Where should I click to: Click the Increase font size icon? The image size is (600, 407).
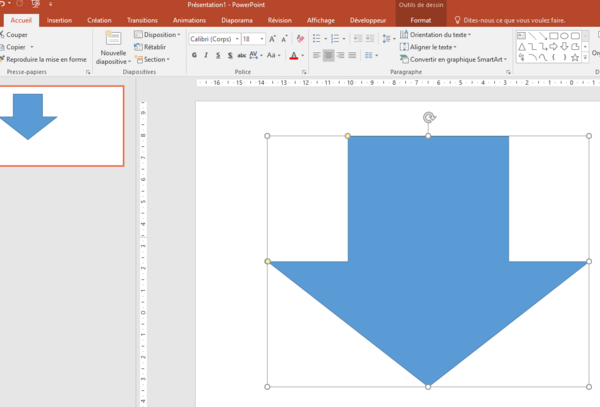tap(272, 39)
